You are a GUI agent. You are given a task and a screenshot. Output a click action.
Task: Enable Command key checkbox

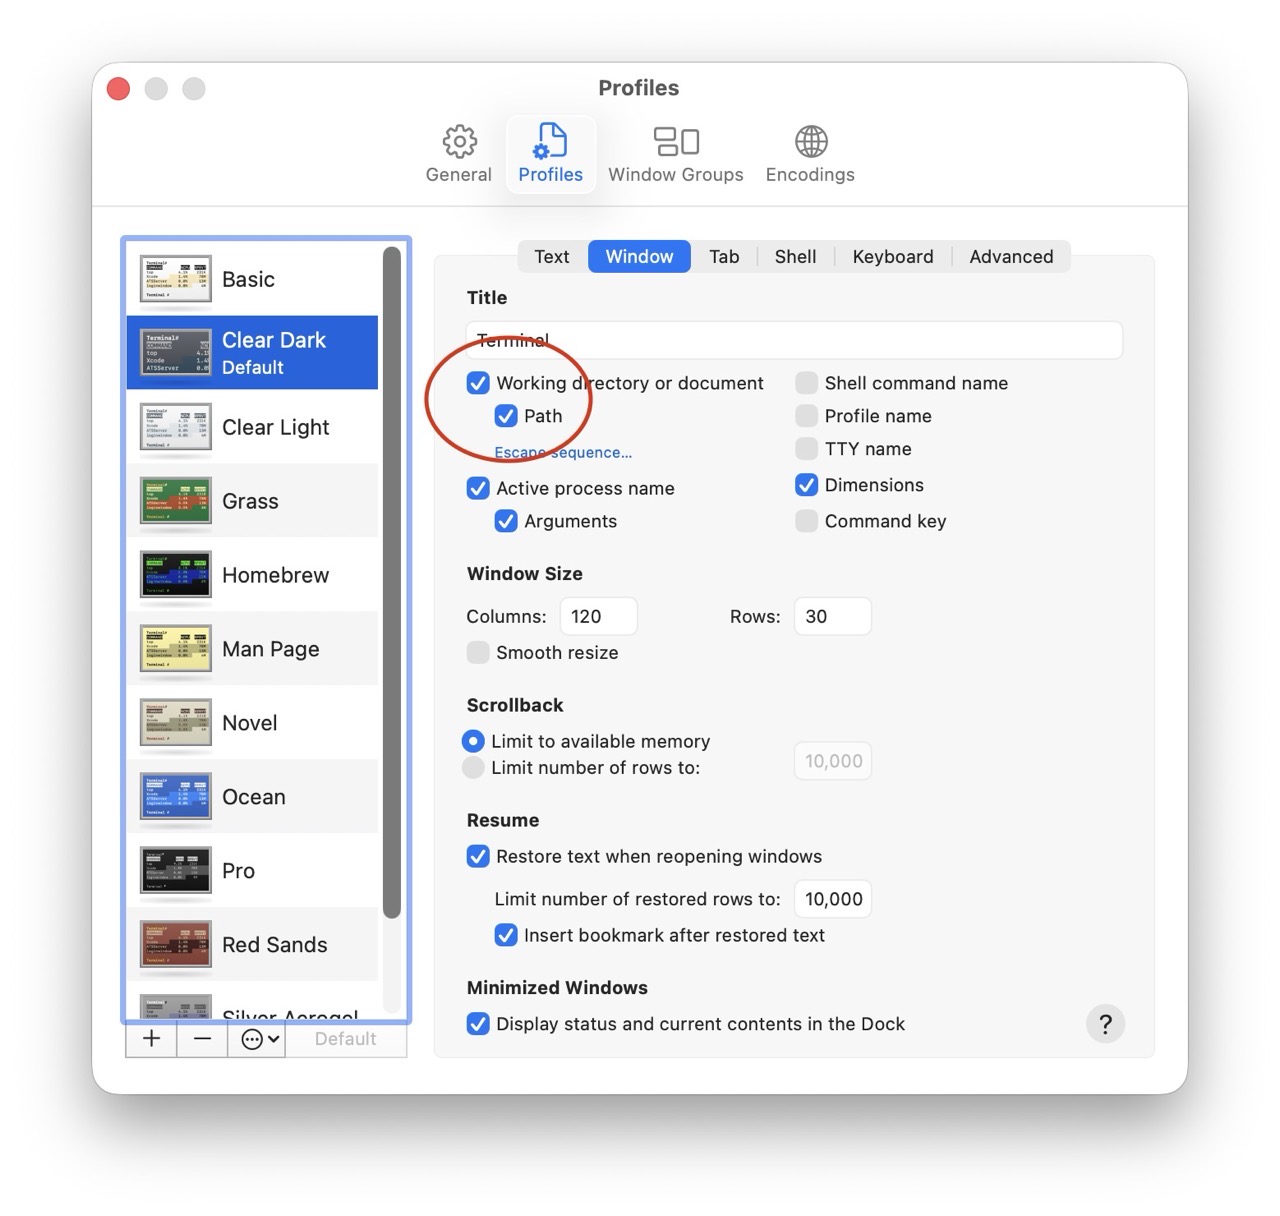[806, 521]
